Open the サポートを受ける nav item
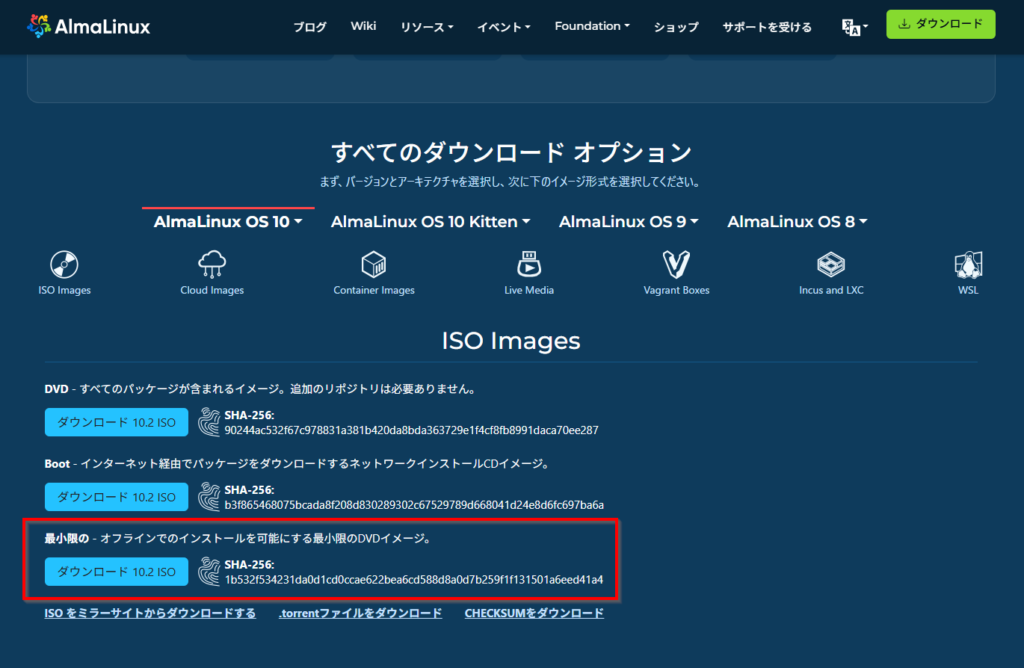The height and width of the screenshot is (668, 1024). click(767, 27)
